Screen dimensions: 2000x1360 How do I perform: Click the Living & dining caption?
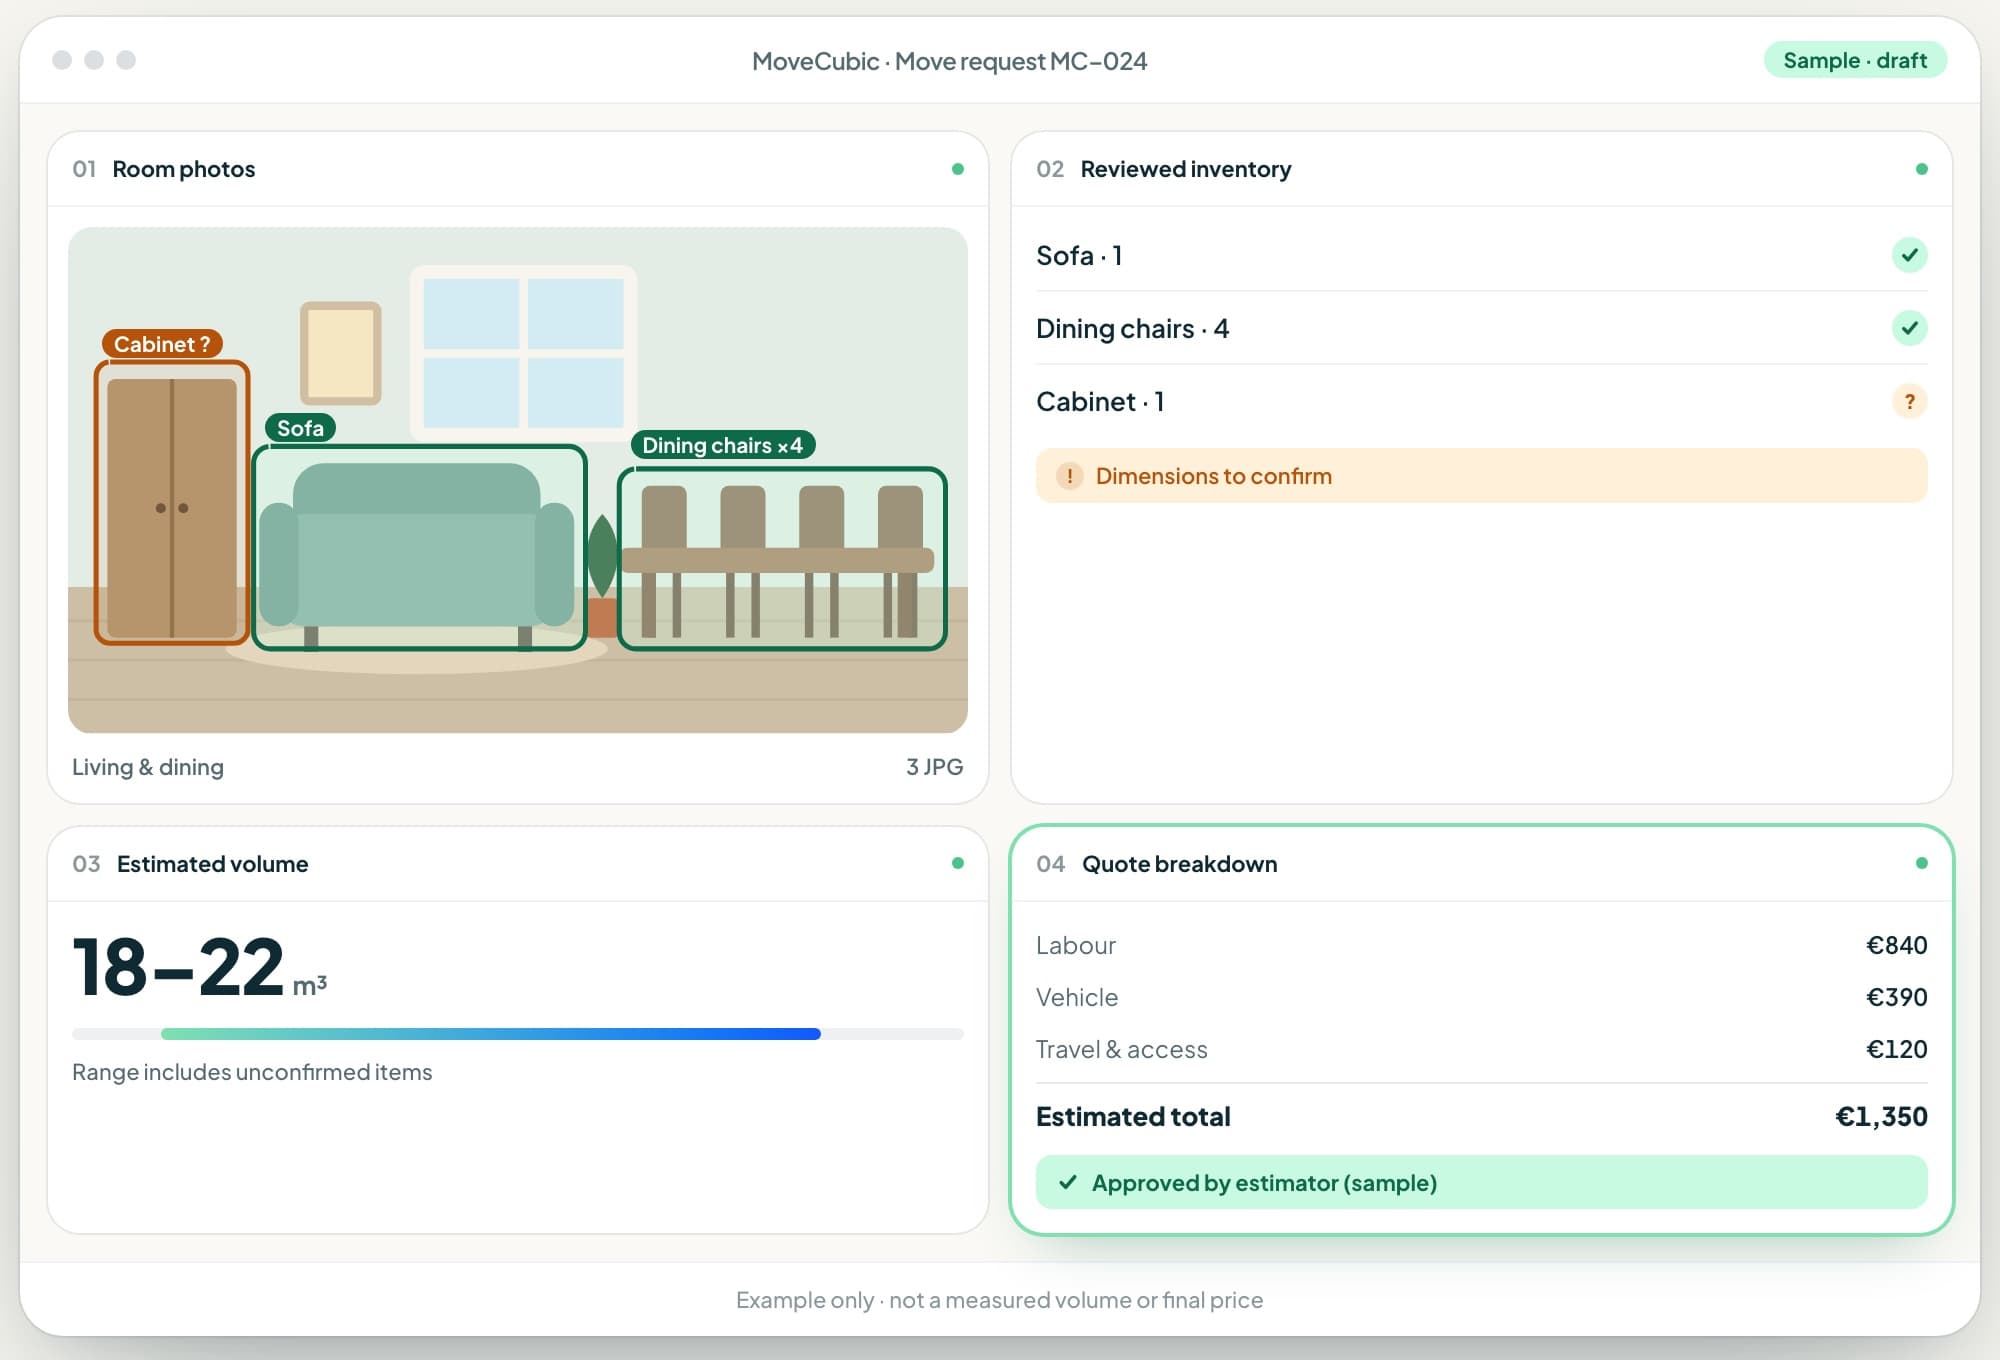(148, 767)
